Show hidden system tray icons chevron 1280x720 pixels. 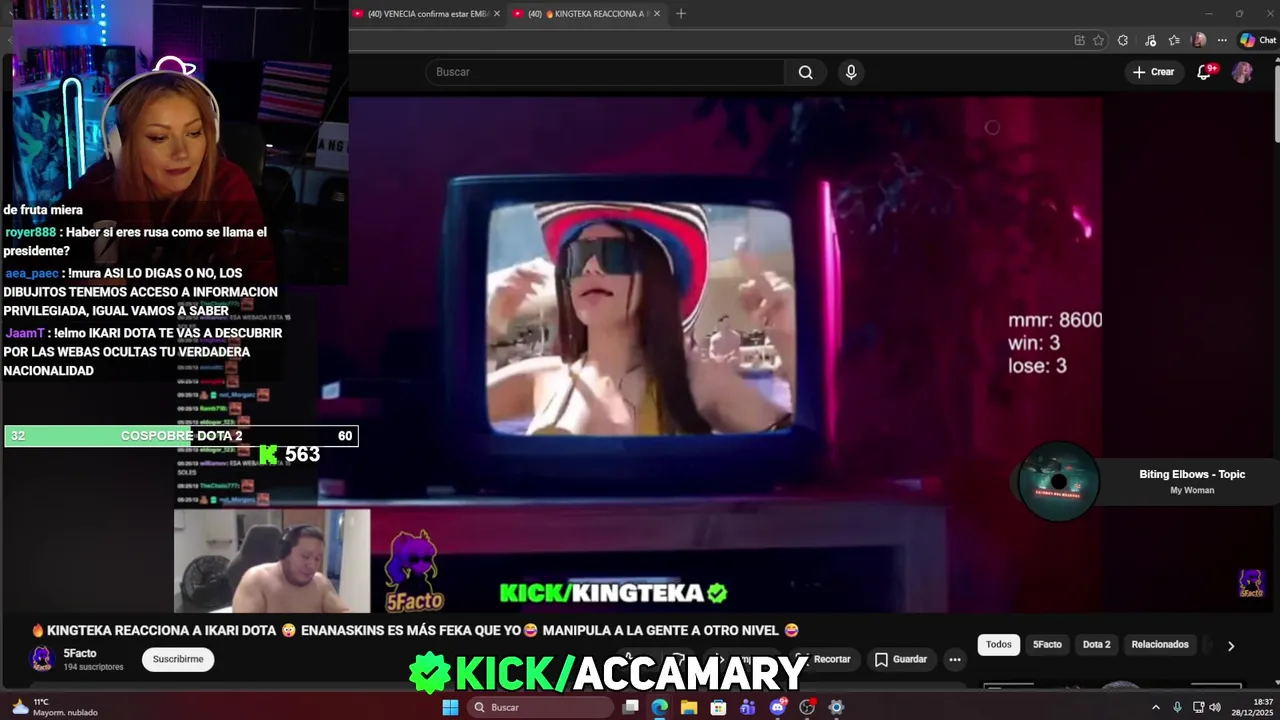tap(1156, 707)
